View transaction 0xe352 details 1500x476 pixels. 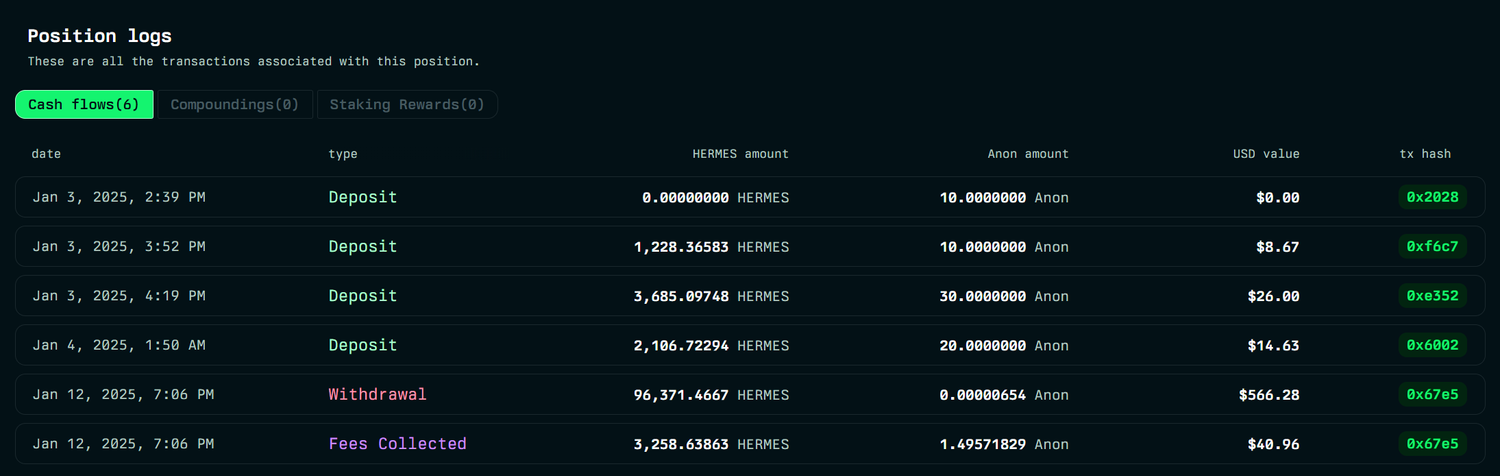1432,296
